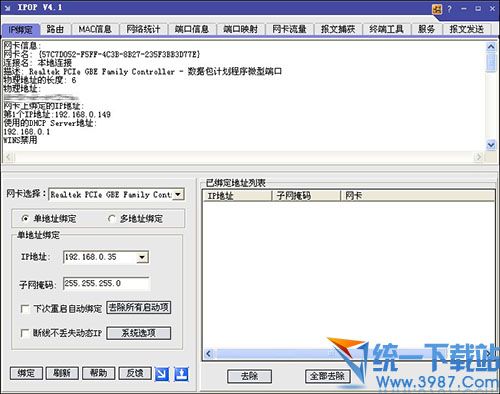Switch to the IP绑定 tab
Screen dimensions: 500x394
coord(20,30)
